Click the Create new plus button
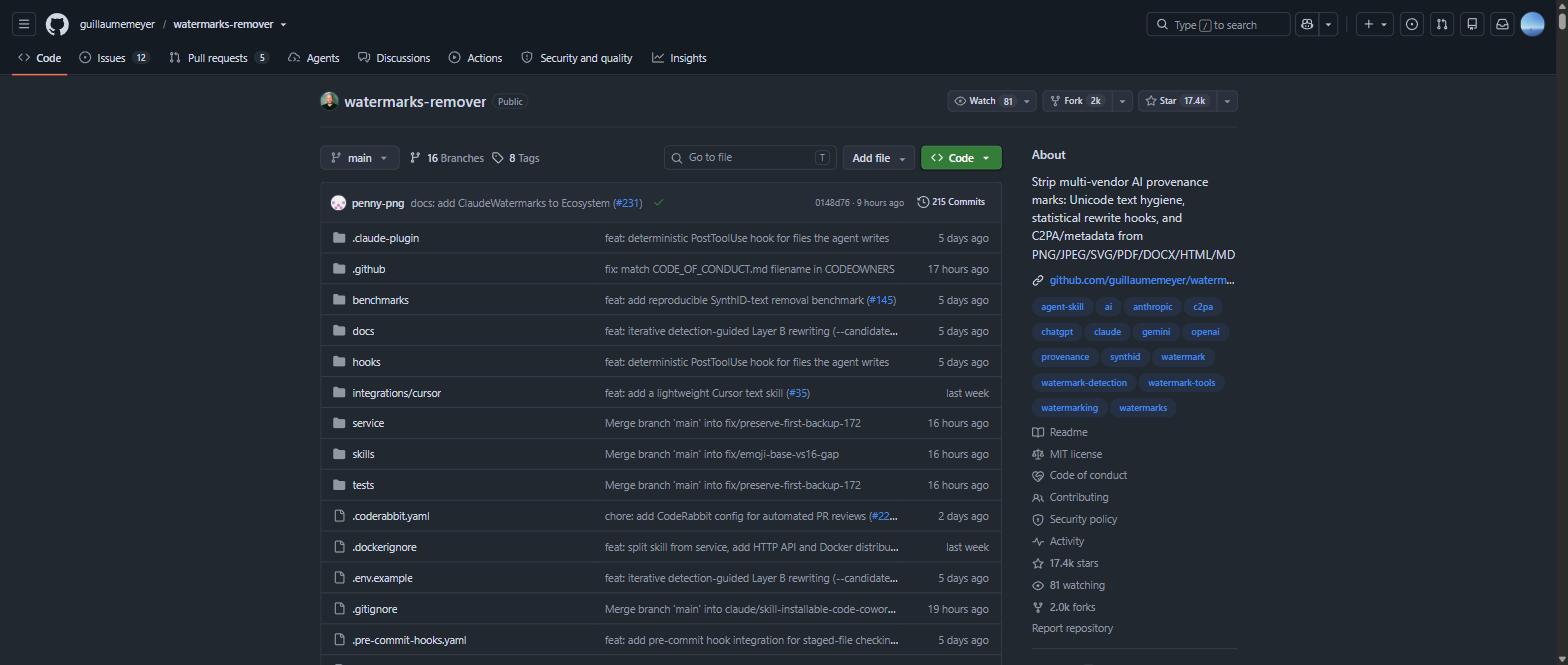The width and height of the screenshot is (1568, 665). [1369, 24]
